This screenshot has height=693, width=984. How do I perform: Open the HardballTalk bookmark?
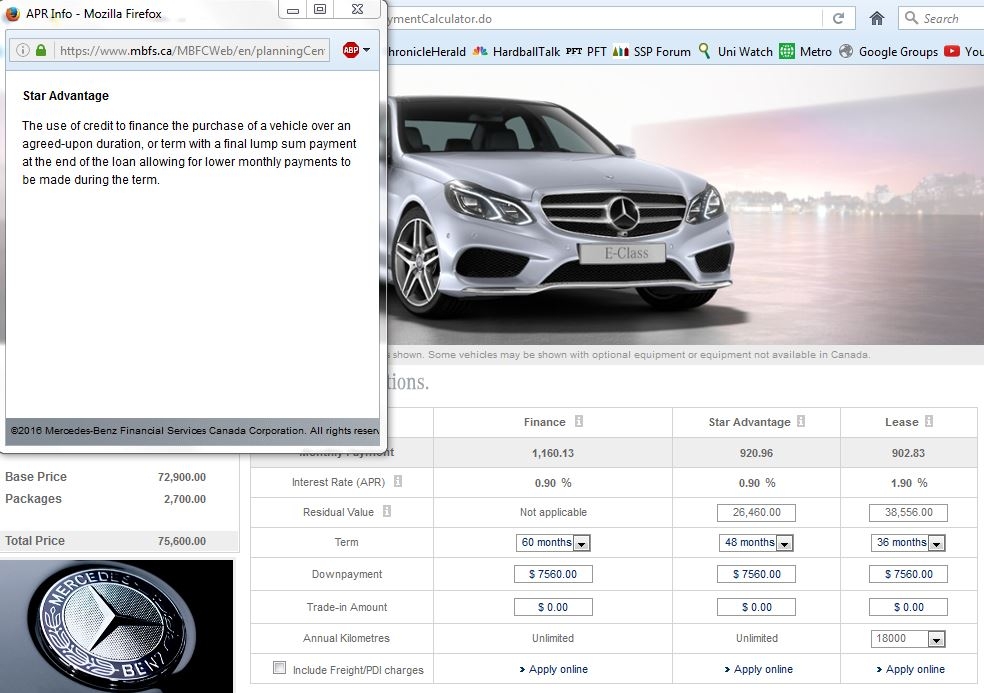[516, 51]
